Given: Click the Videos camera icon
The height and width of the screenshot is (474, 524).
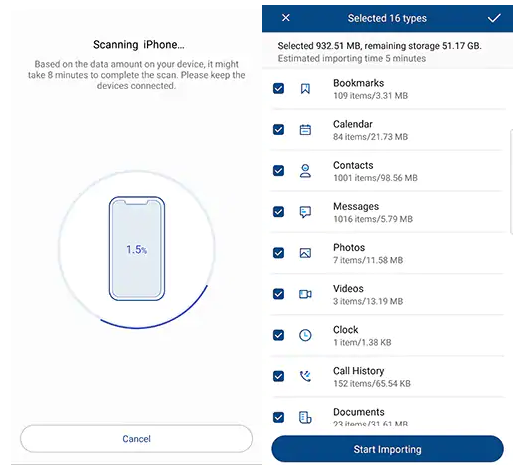Looking at the screenshot, I should click(305, 294).
